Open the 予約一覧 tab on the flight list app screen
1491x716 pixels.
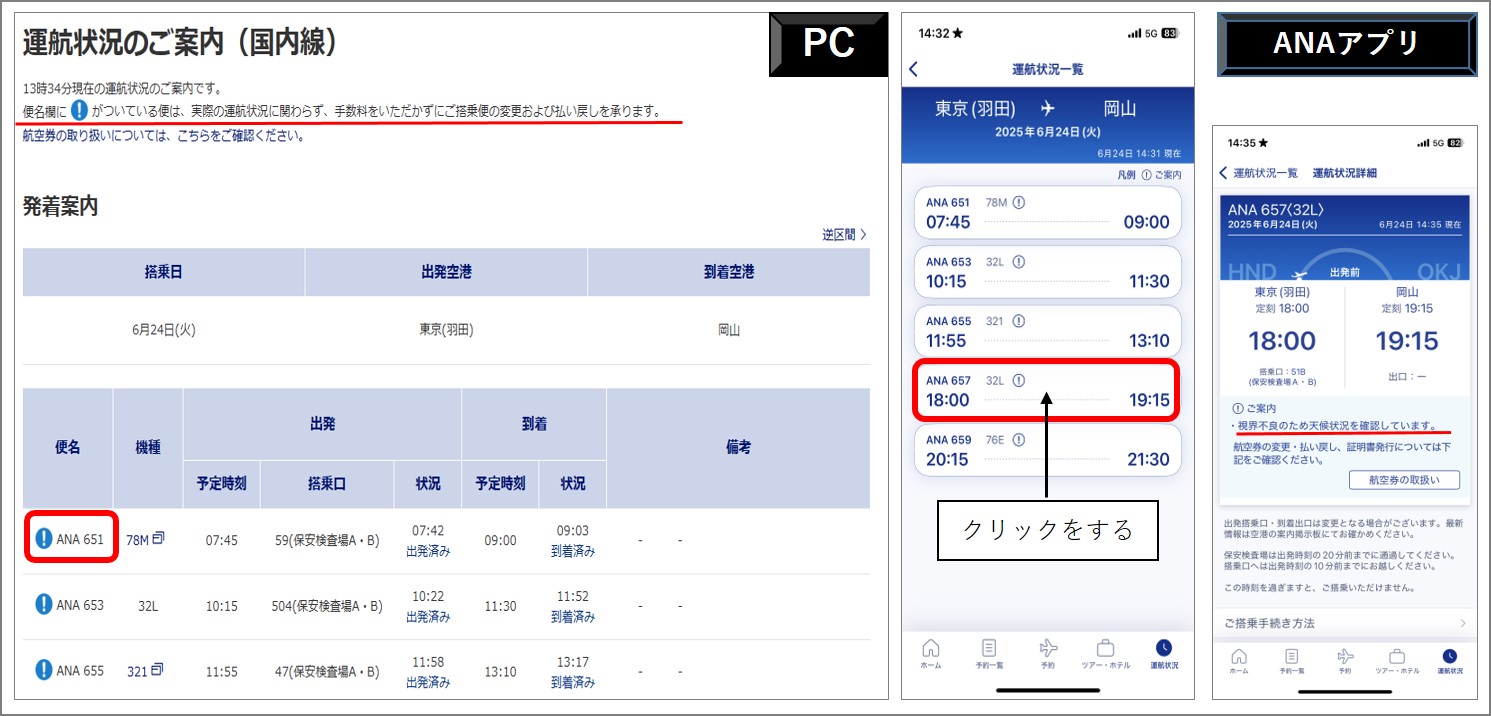[989, 653]
